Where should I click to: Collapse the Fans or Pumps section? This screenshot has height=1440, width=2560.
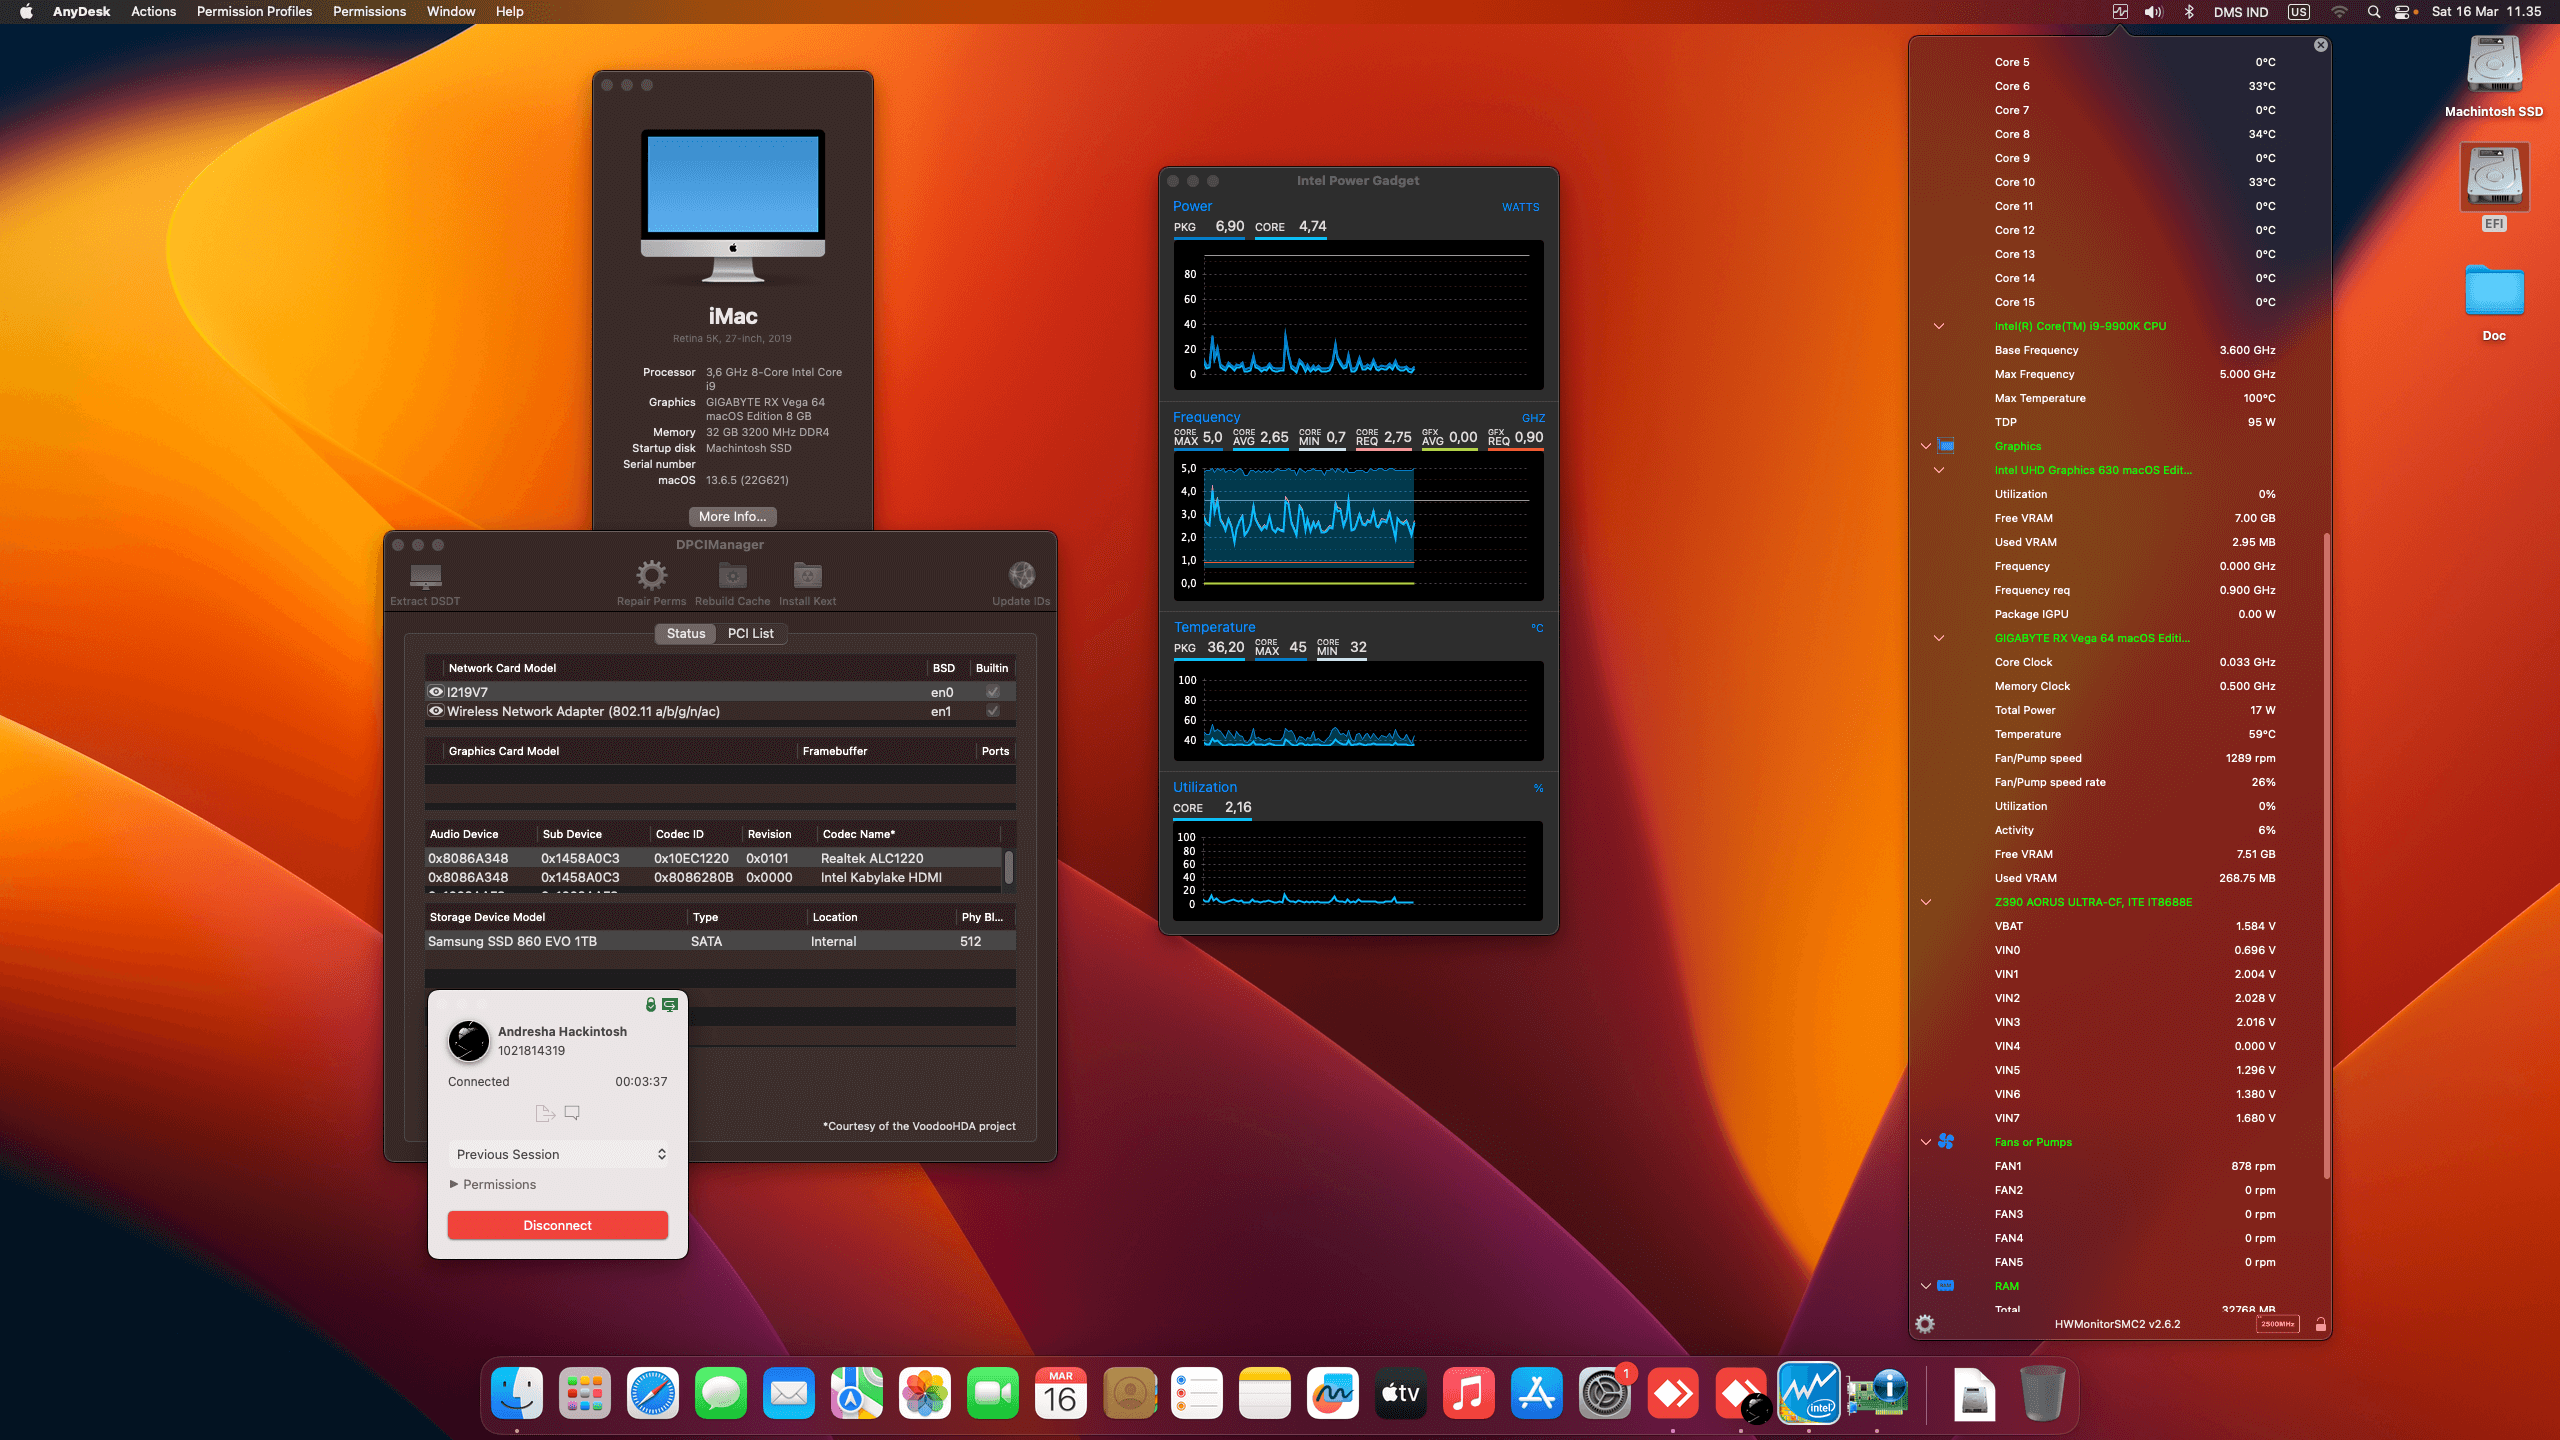pyautogui.click(x=1925, y=1141)
